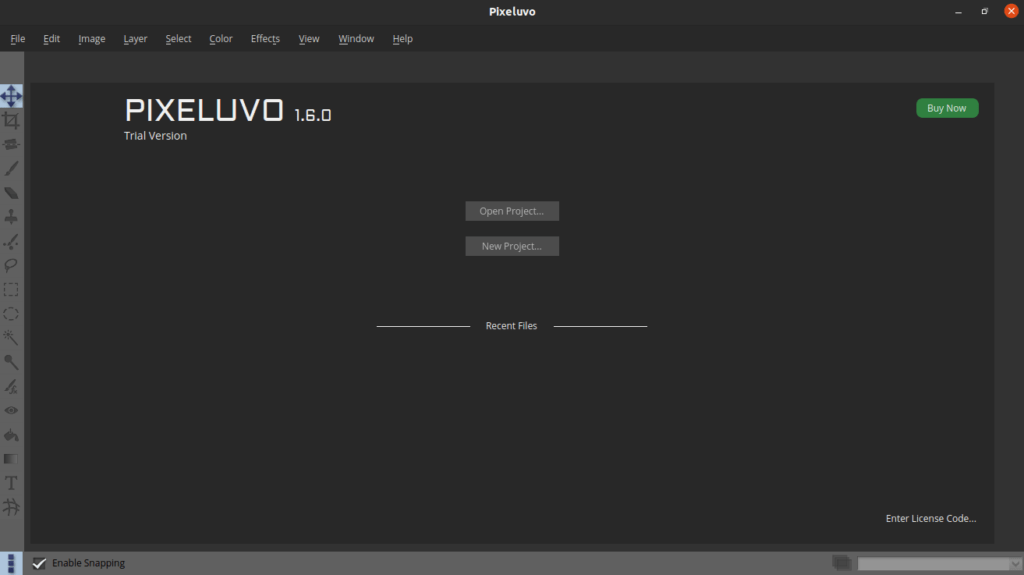Screen dimensions: 1024x575
Task: Open the Effects menu
Action: click(265, 39)
